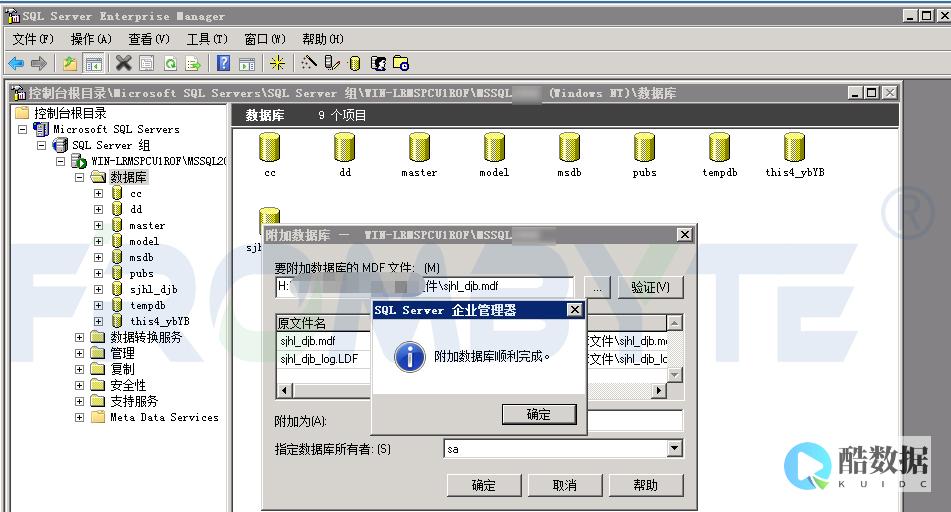Collapse the Microsoft SQL Servers tree node
The width and height of the screenshot is (951, 512).
(x=22, y=129)
